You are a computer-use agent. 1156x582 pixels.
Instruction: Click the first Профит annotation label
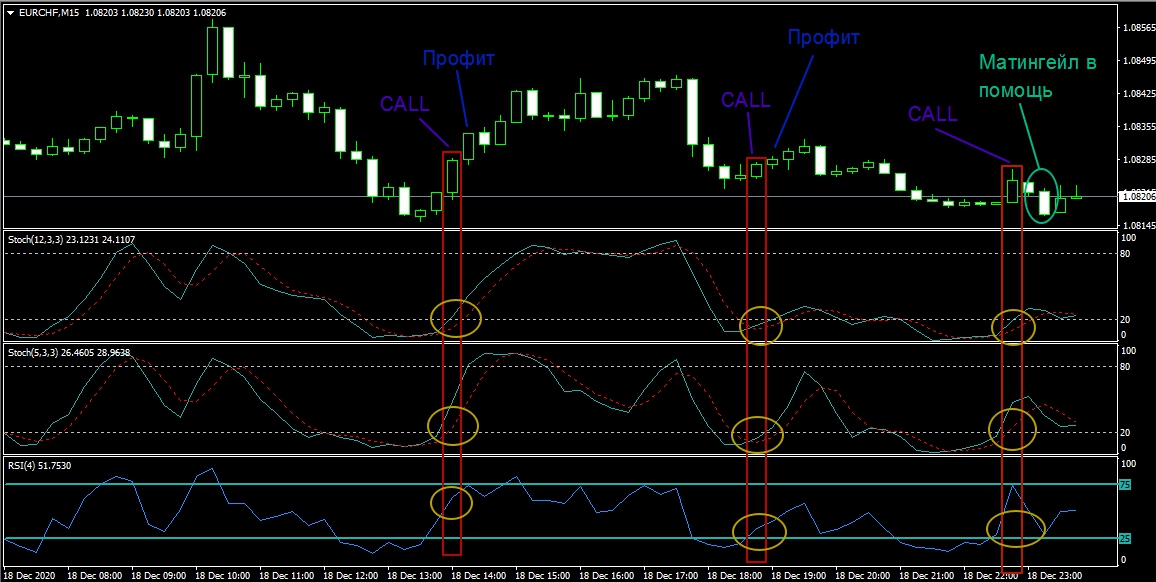point(459,58)
